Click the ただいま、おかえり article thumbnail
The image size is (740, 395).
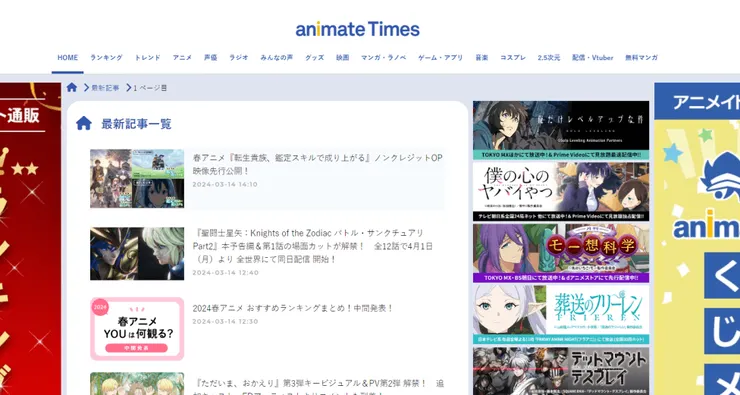click(x=137, y=384)
